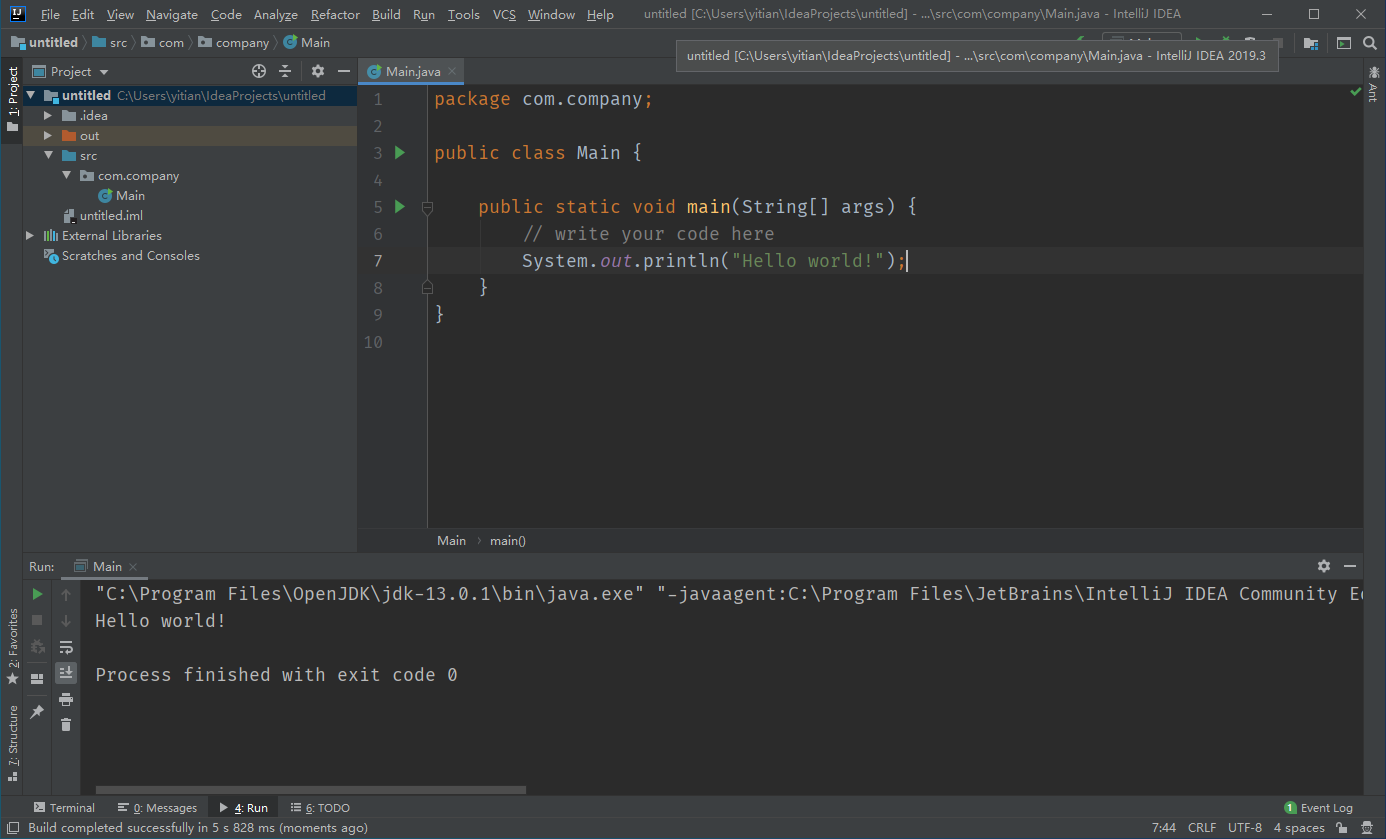Clear console with trash icon

tap(66, 725)
